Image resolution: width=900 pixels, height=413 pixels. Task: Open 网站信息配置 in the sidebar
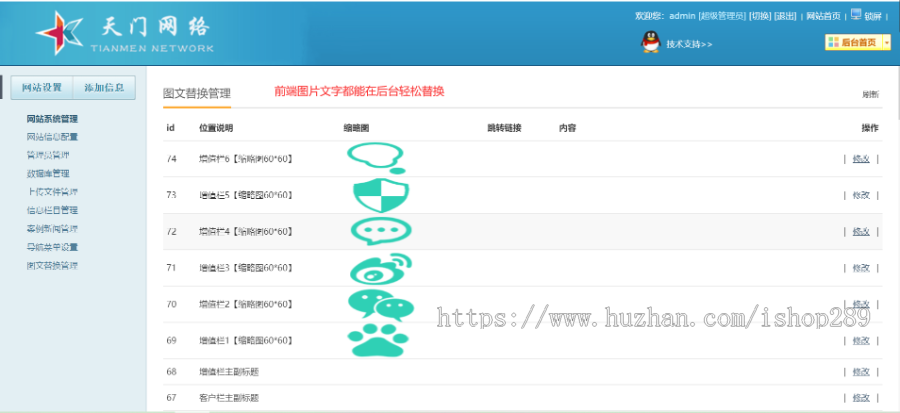(52, 137)
